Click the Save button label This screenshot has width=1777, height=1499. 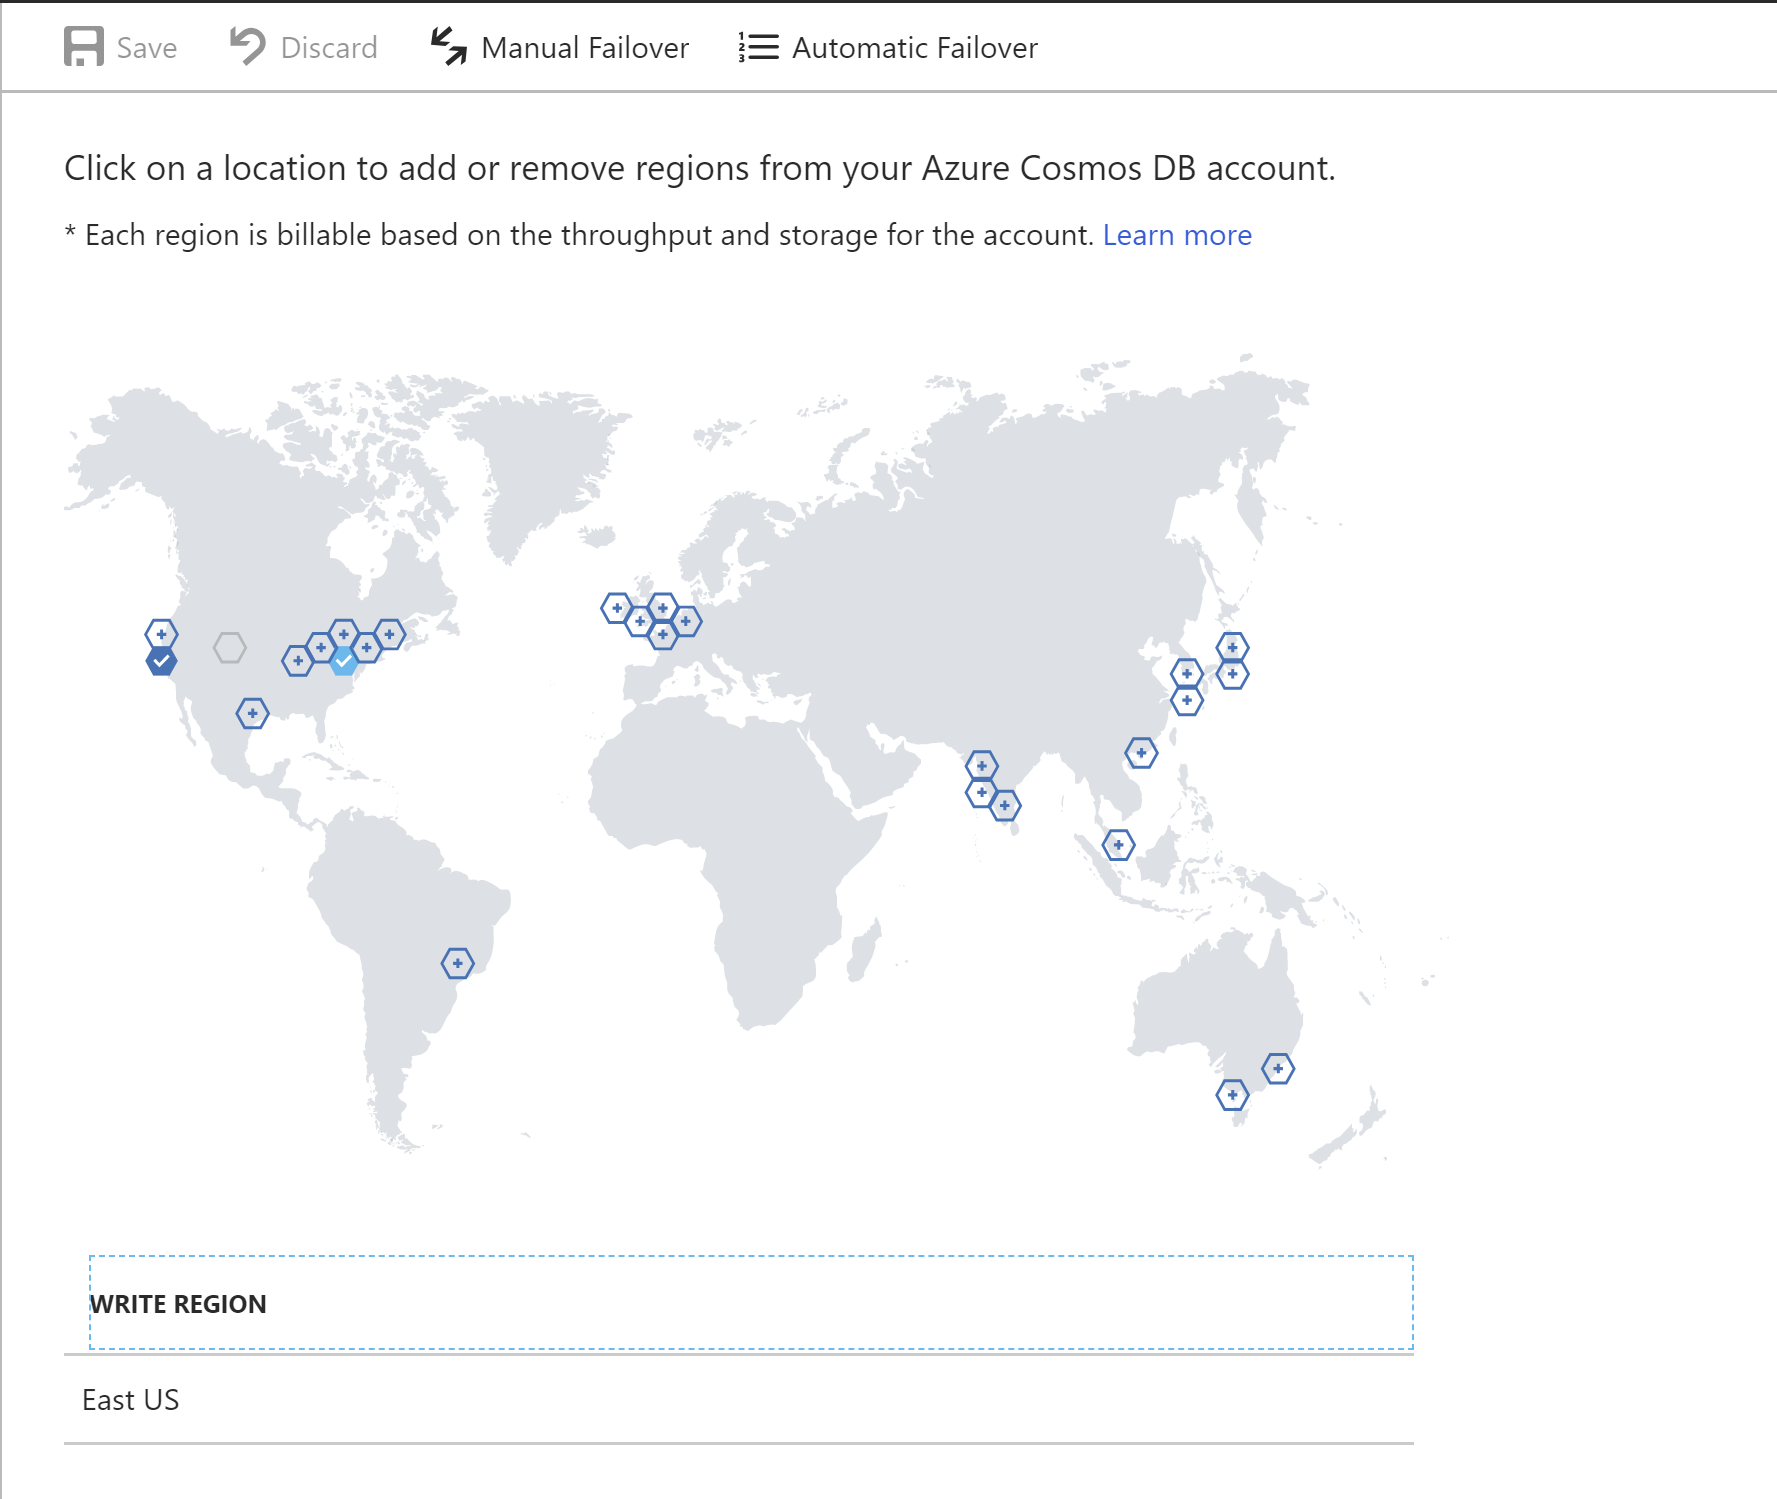tap(146, 48)
